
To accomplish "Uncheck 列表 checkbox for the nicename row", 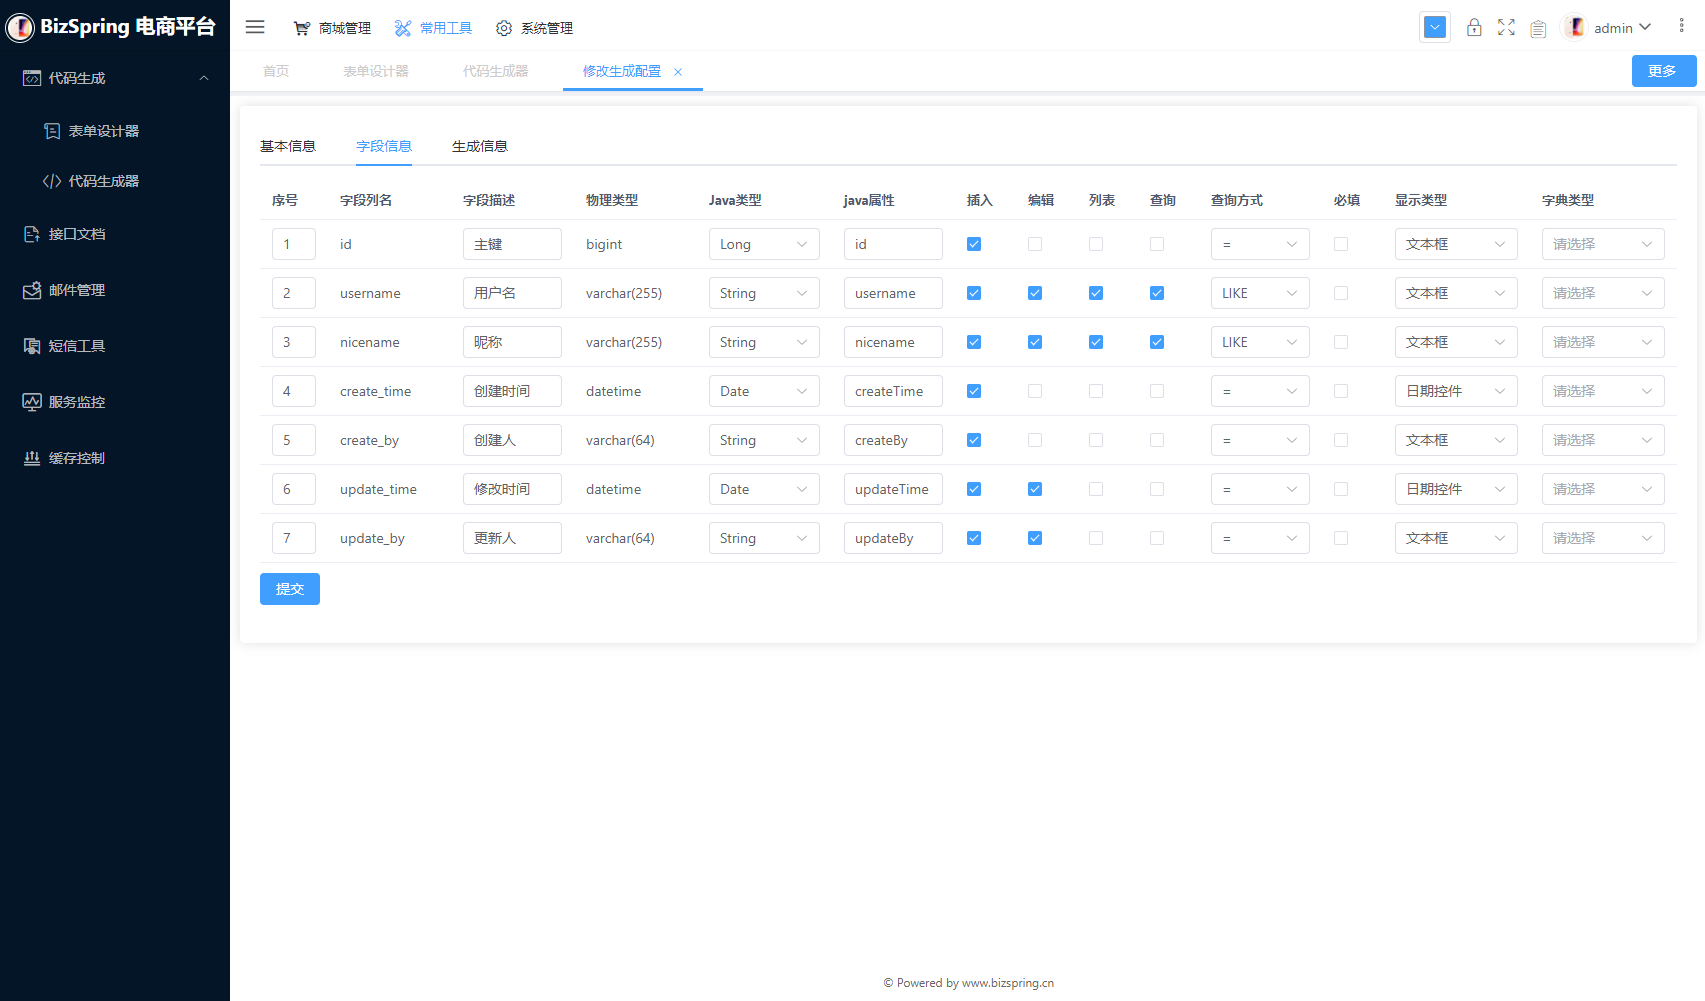I will pos(1096,342).
